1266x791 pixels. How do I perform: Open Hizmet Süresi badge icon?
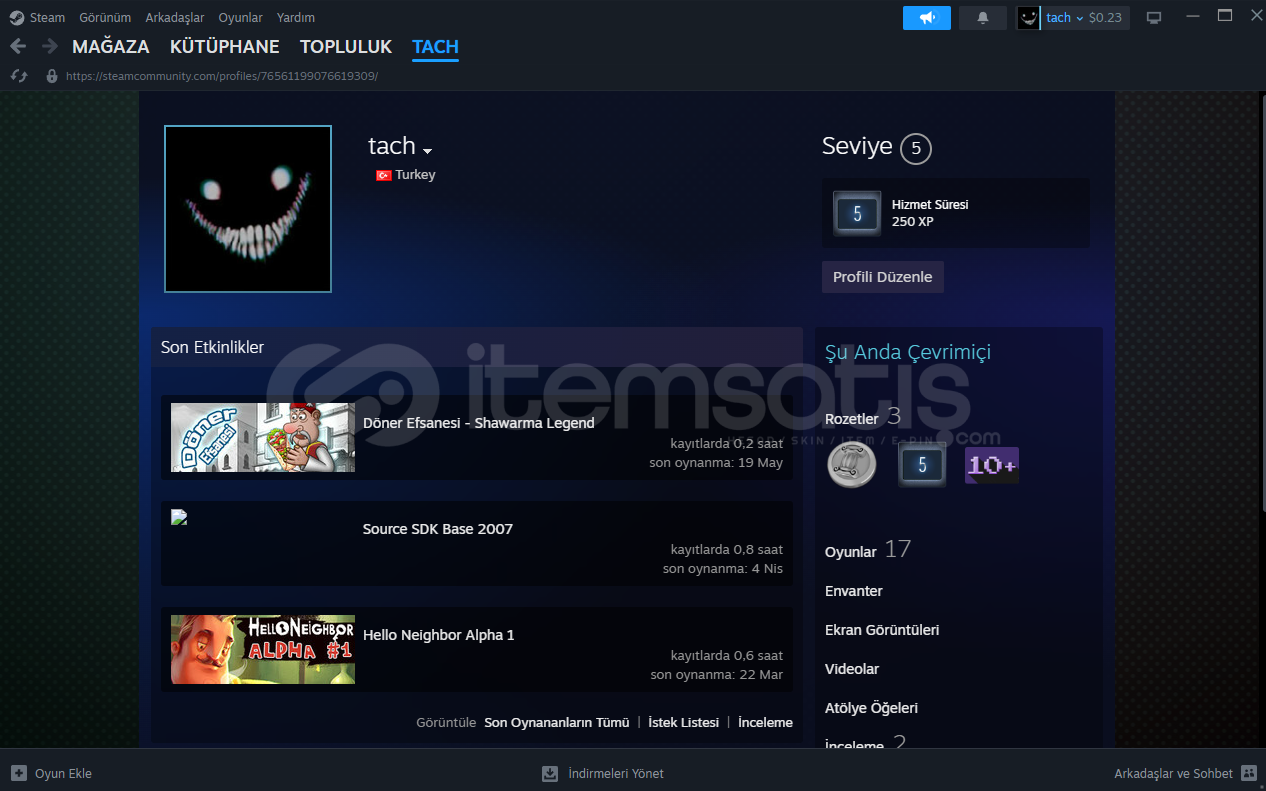tap(857, 213)
